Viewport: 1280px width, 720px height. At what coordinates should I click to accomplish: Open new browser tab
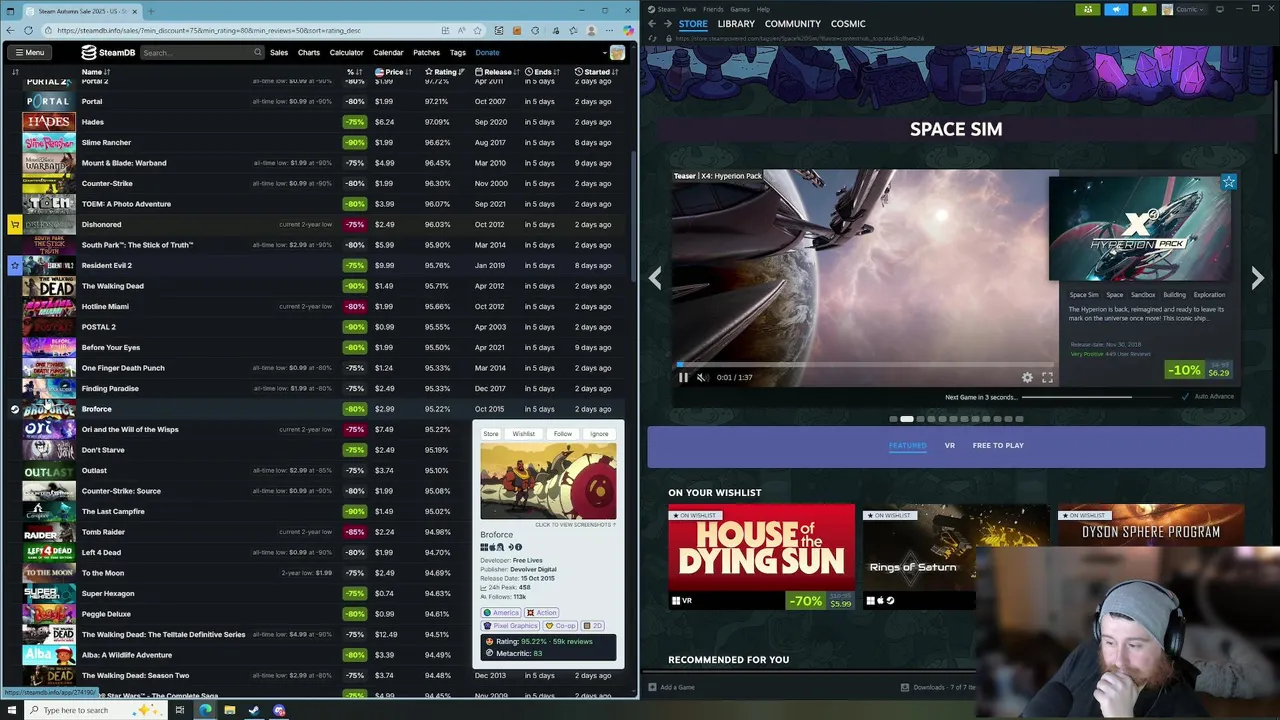pos(151,11)
